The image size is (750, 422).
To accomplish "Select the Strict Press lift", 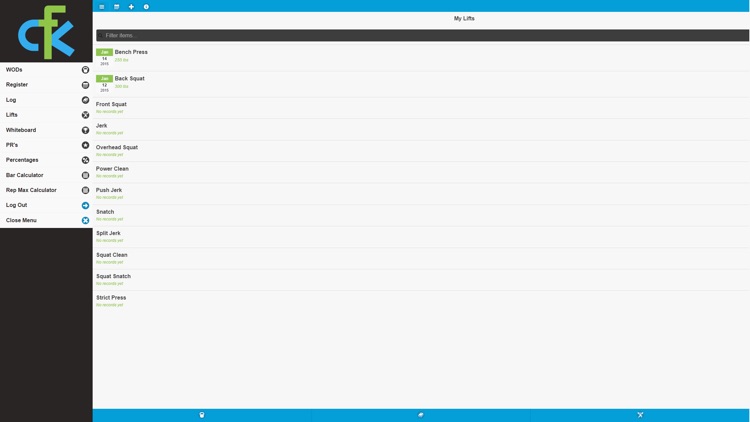I will tap(421, 301).
